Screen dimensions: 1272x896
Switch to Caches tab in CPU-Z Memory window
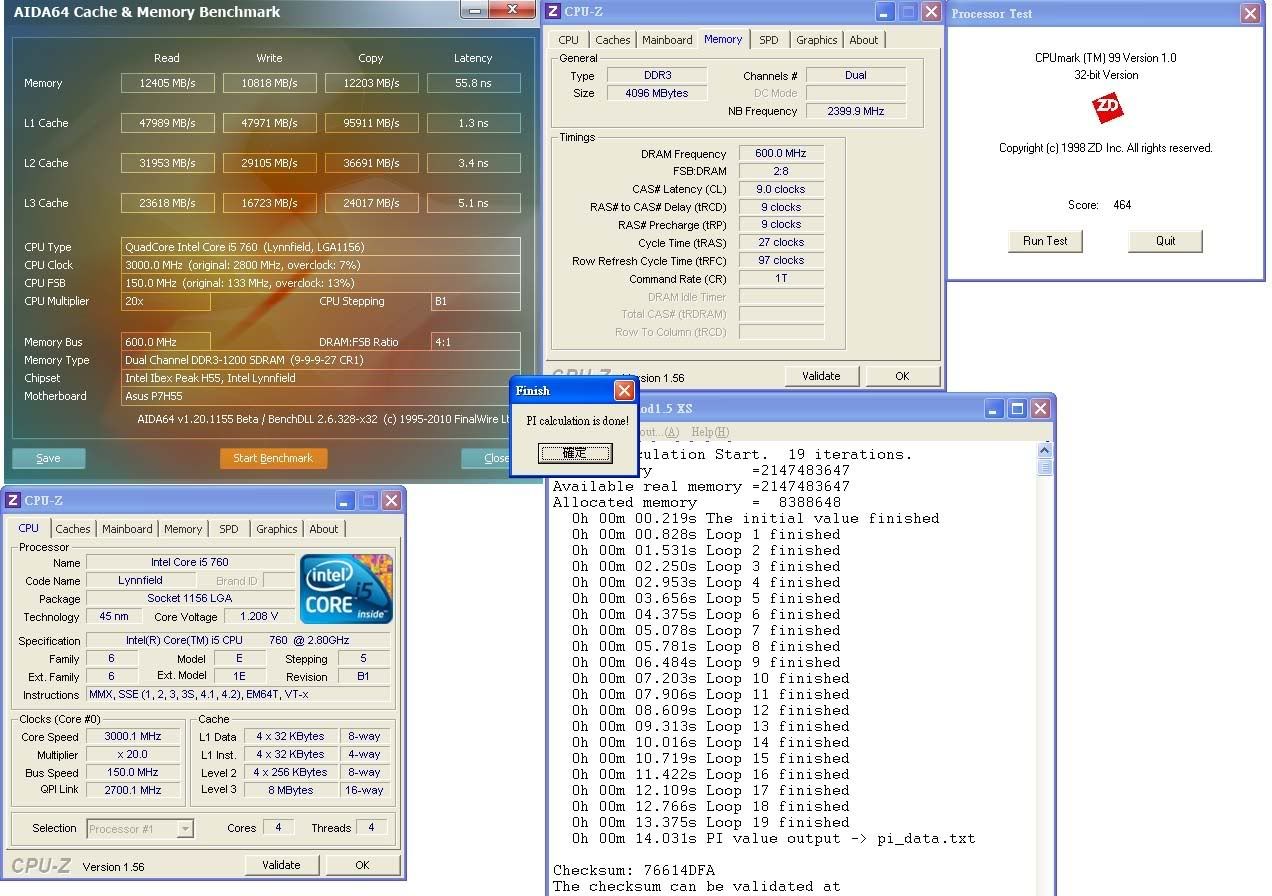(x=613, y=40)
